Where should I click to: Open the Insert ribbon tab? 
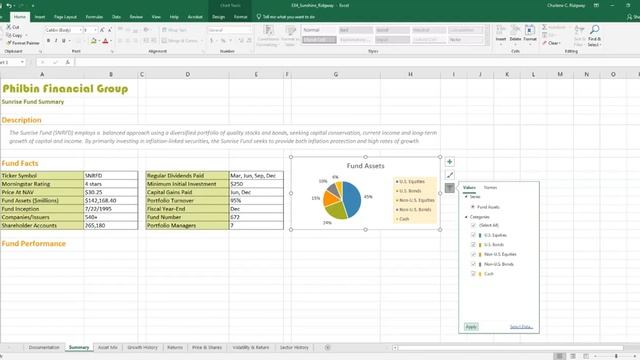coord(40,17)
